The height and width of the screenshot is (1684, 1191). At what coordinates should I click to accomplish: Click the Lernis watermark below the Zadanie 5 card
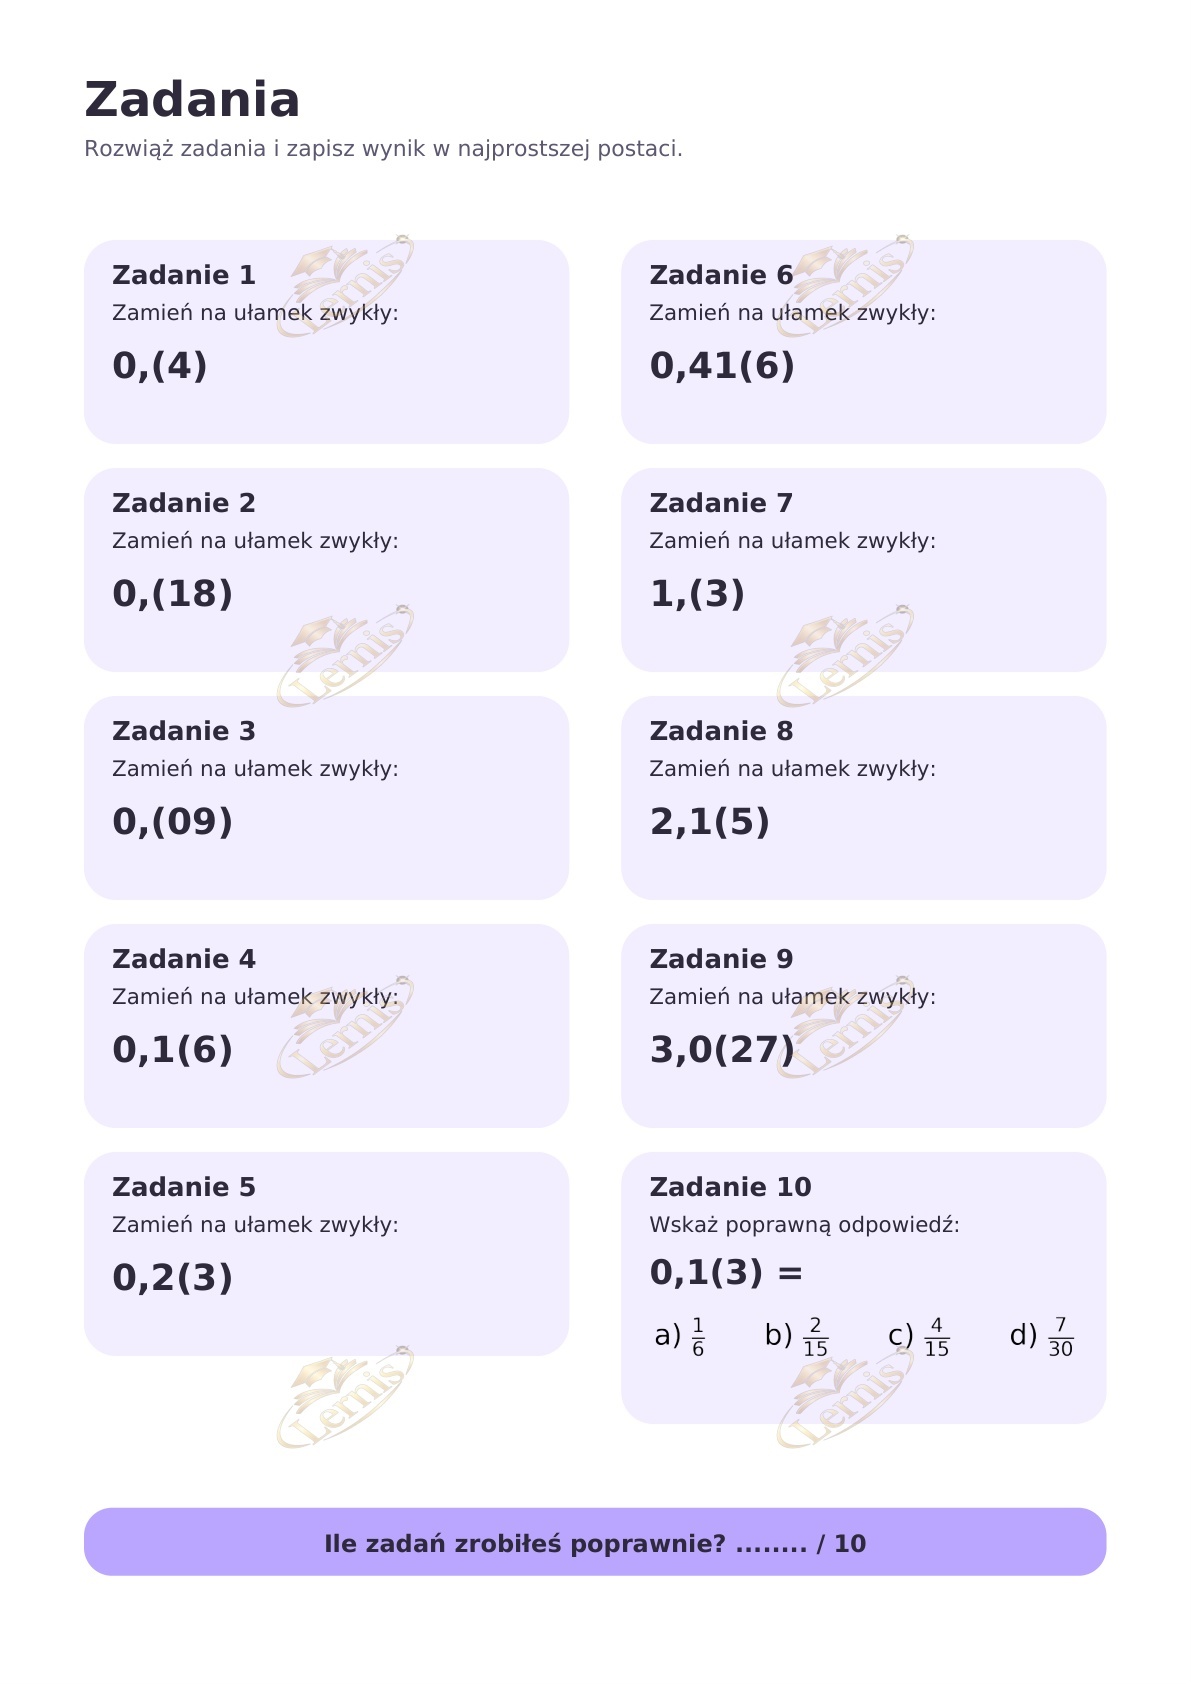coord(345,1397)
